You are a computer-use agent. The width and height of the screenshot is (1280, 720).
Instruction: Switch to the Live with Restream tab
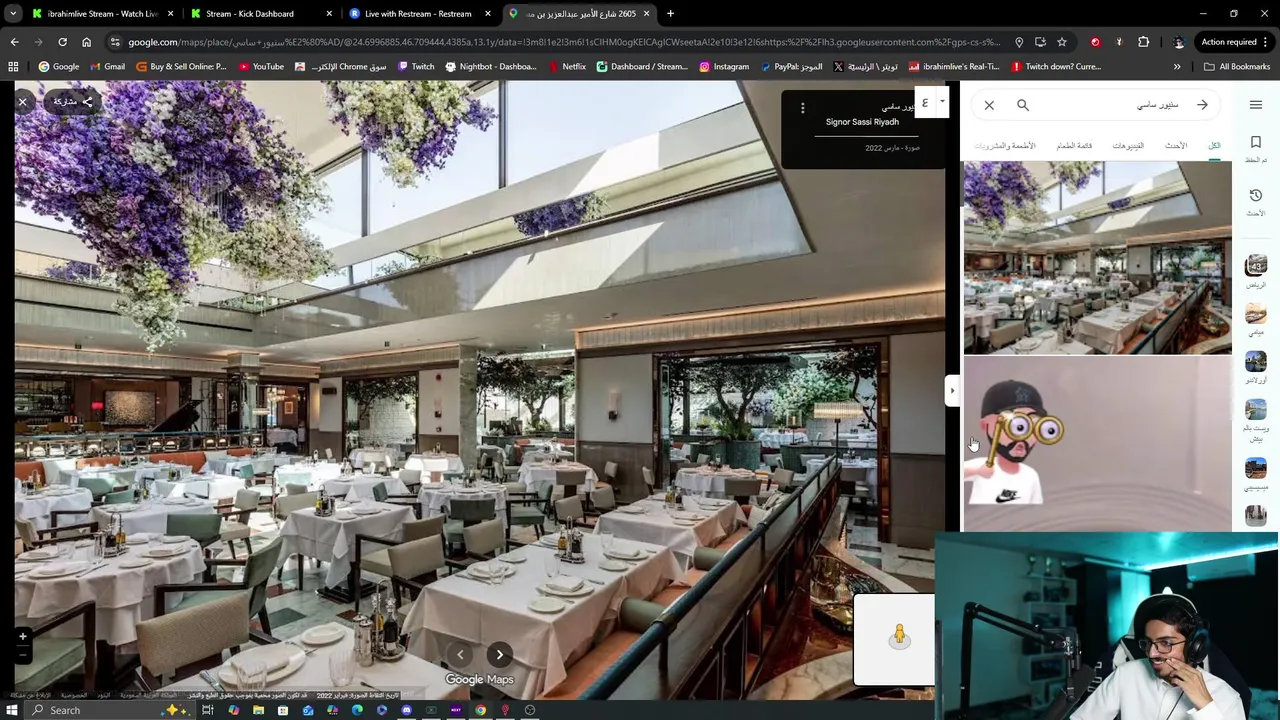[x=418, y=14]
